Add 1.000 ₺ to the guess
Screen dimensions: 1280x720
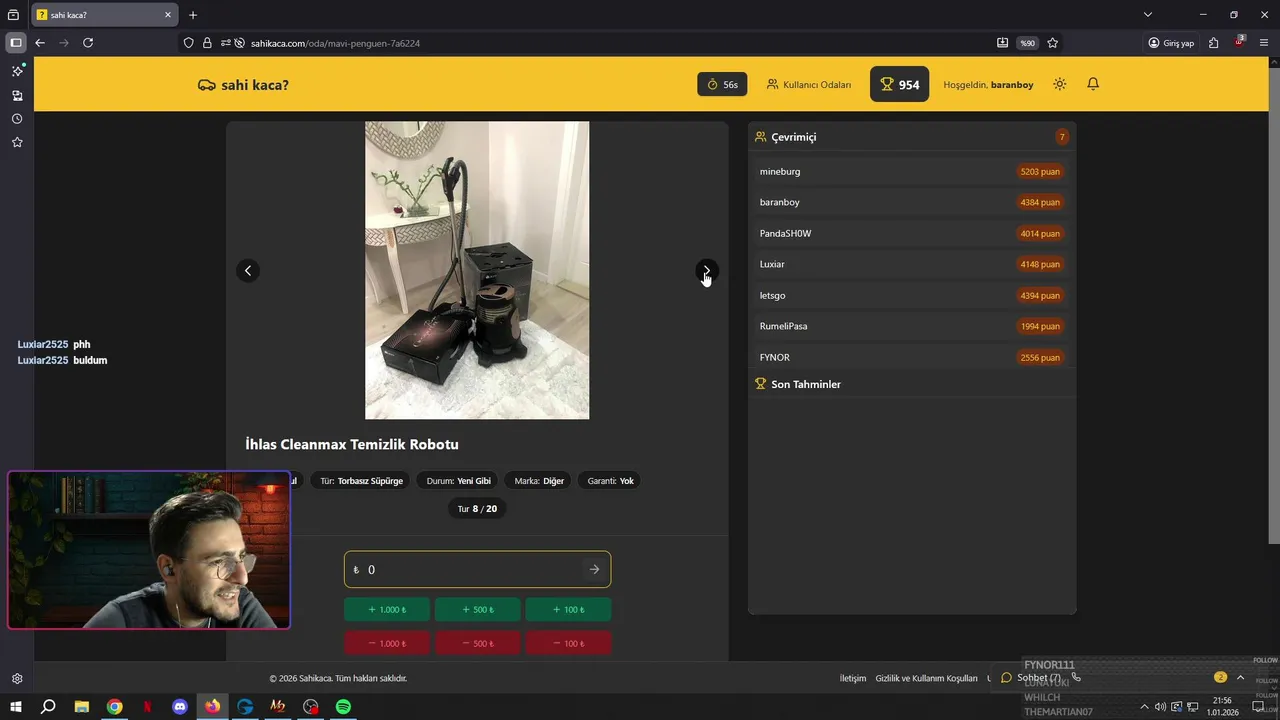[x=387, y=609]
